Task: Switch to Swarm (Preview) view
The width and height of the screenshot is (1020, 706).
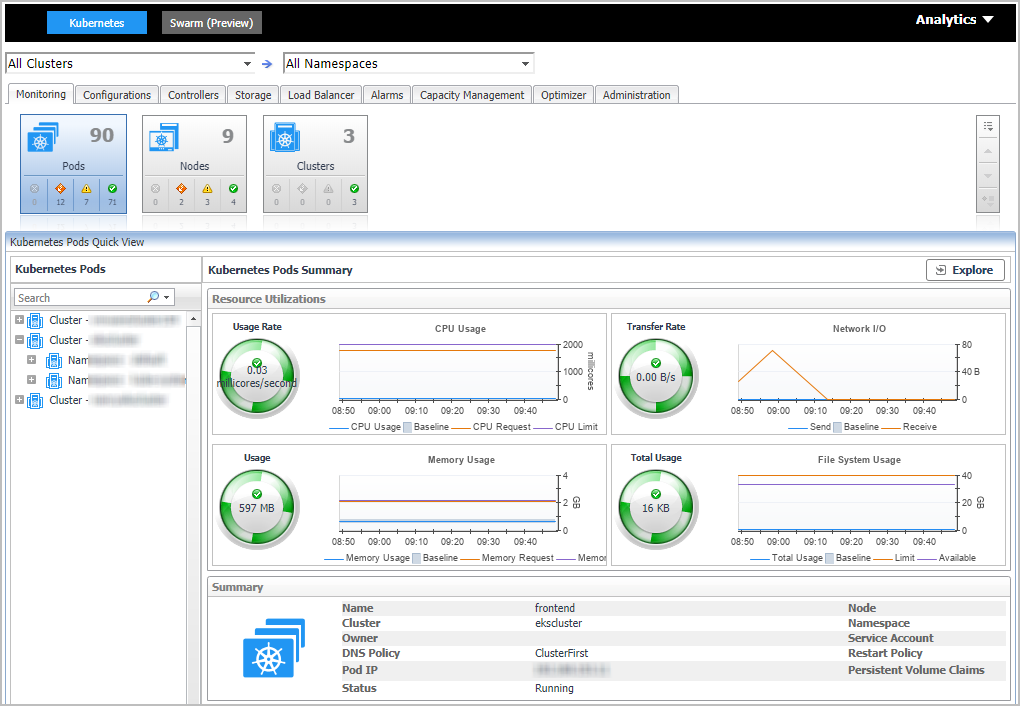Action: [211, 23]
